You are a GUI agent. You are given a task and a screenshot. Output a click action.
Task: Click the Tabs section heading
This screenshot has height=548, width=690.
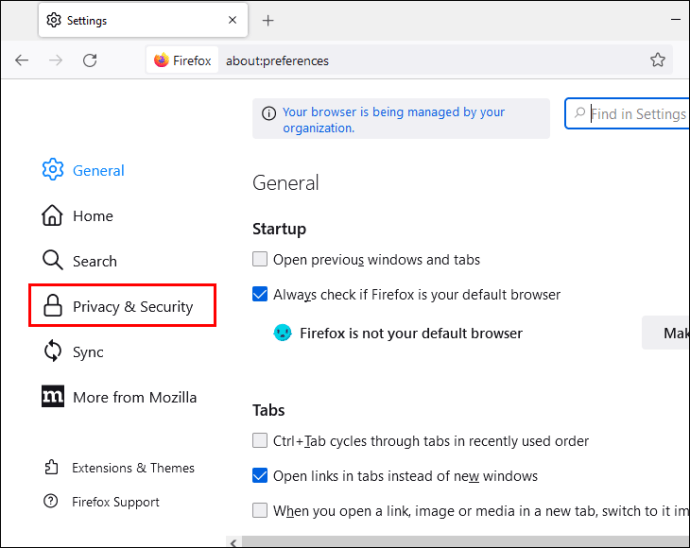point(268,410)
